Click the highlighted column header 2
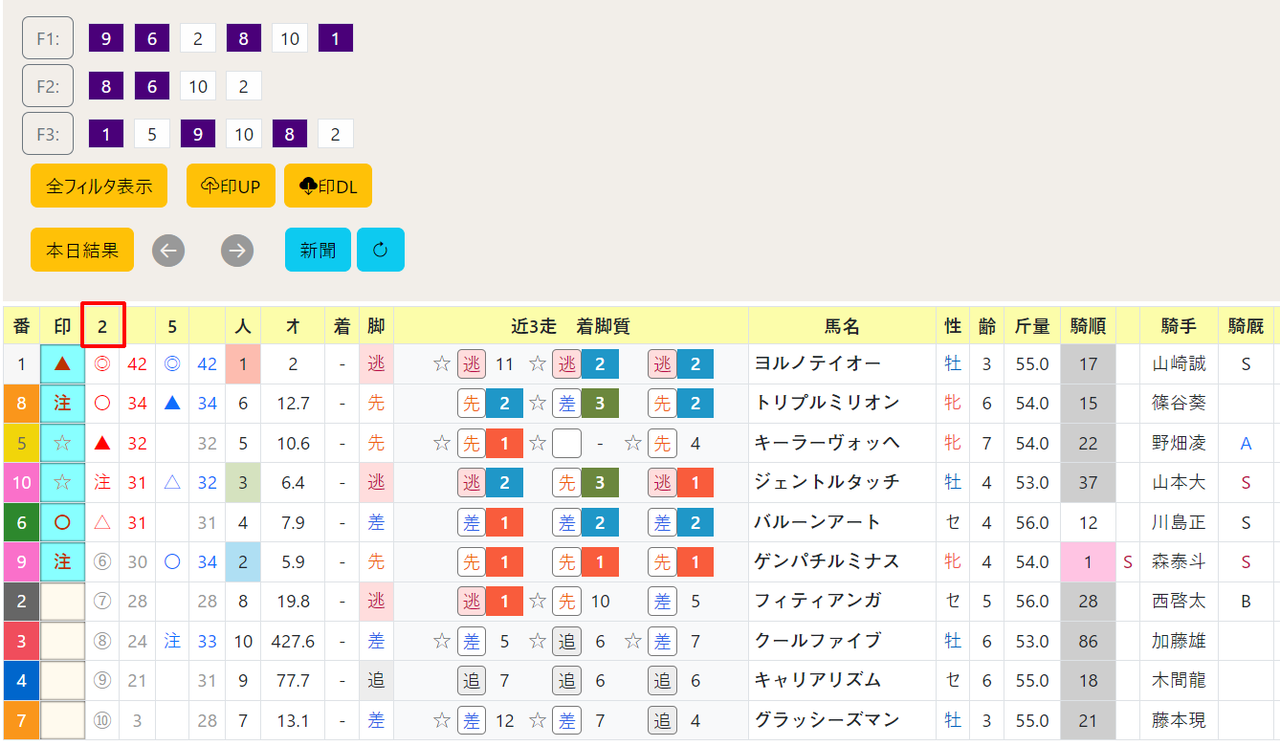1280x746 pixels. (x=103, y=326)
